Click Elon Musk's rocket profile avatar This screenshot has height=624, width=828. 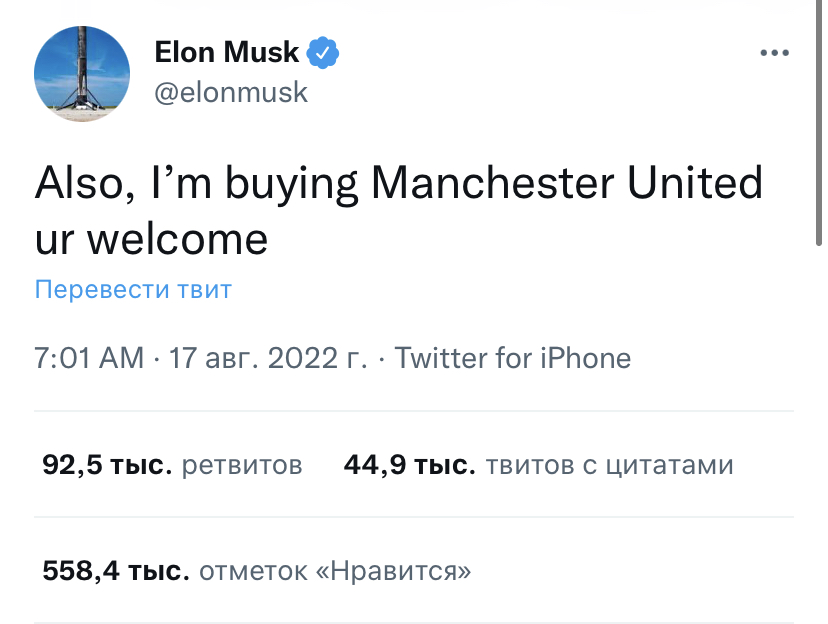pyautogui.click(x=82, y=74)
